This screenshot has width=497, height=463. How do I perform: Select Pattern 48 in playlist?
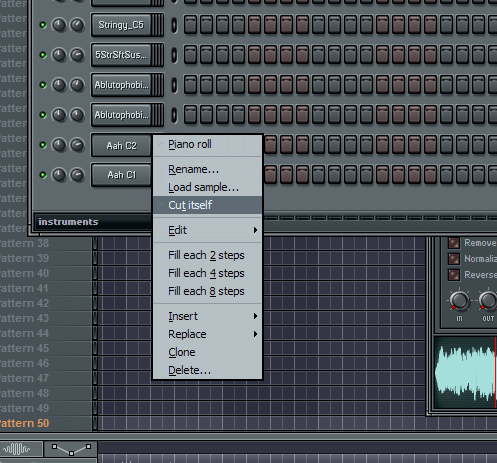[24, 393]
